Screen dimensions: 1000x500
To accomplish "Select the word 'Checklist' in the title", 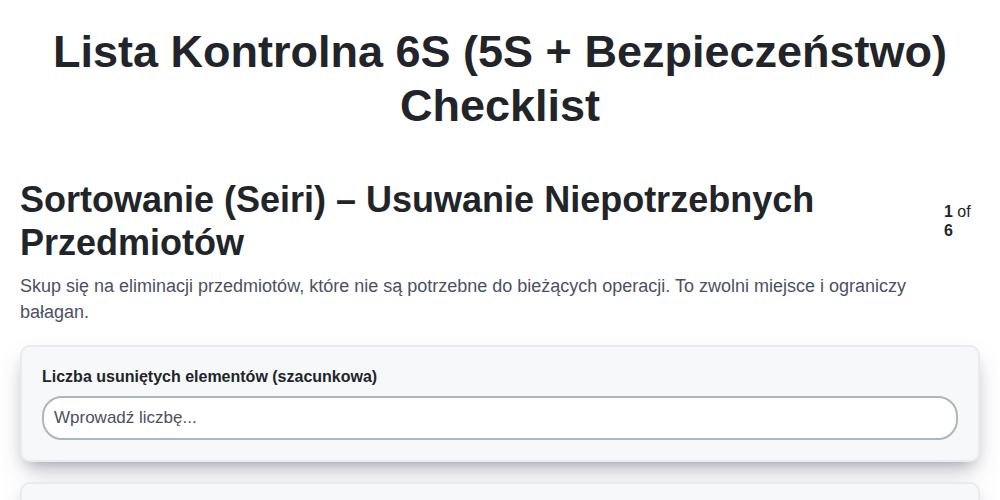I will (x=500, y=105).
